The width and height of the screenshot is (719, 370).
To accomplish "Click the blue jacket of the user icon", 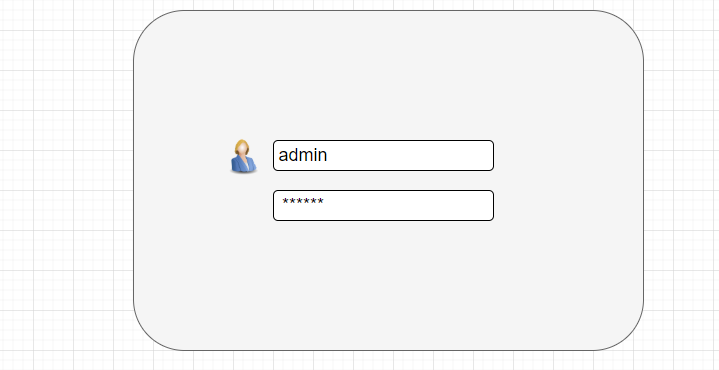I will pyautogui.click(x=243, y=165).
